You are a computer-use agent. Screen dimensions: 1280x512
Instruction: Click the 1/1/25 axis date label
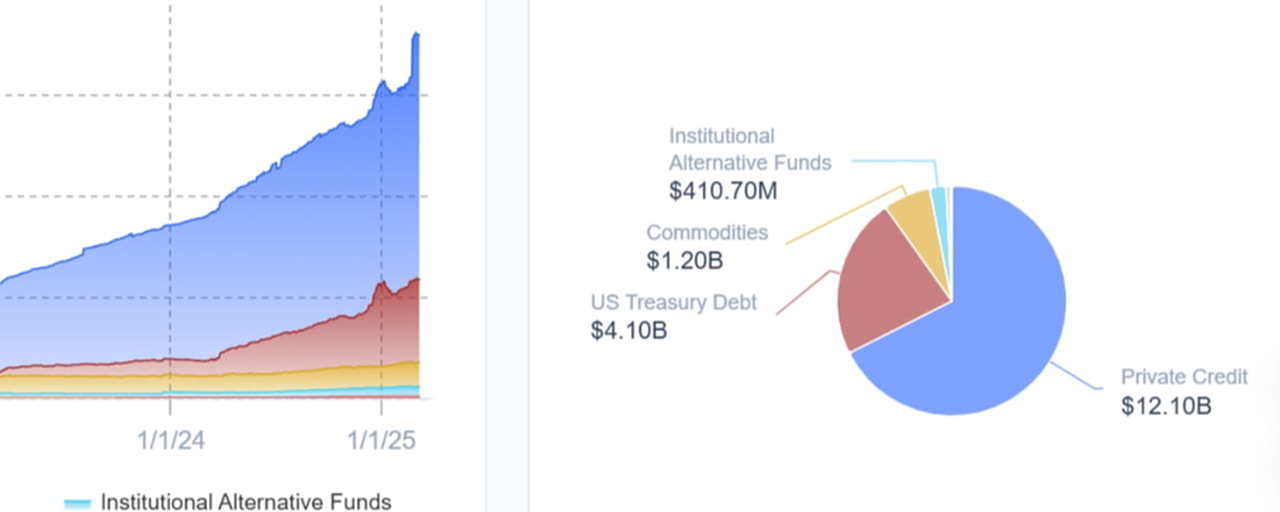tap(382, 440)
